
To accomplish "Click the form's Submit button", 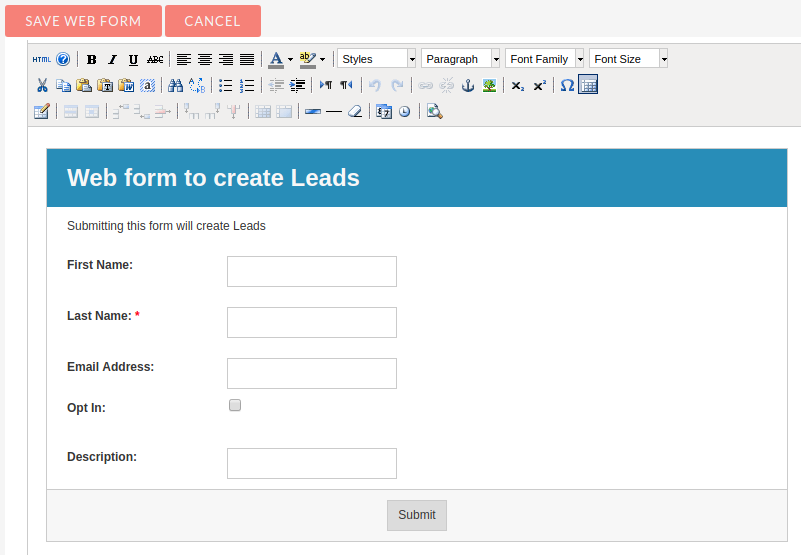I will 416,515.
